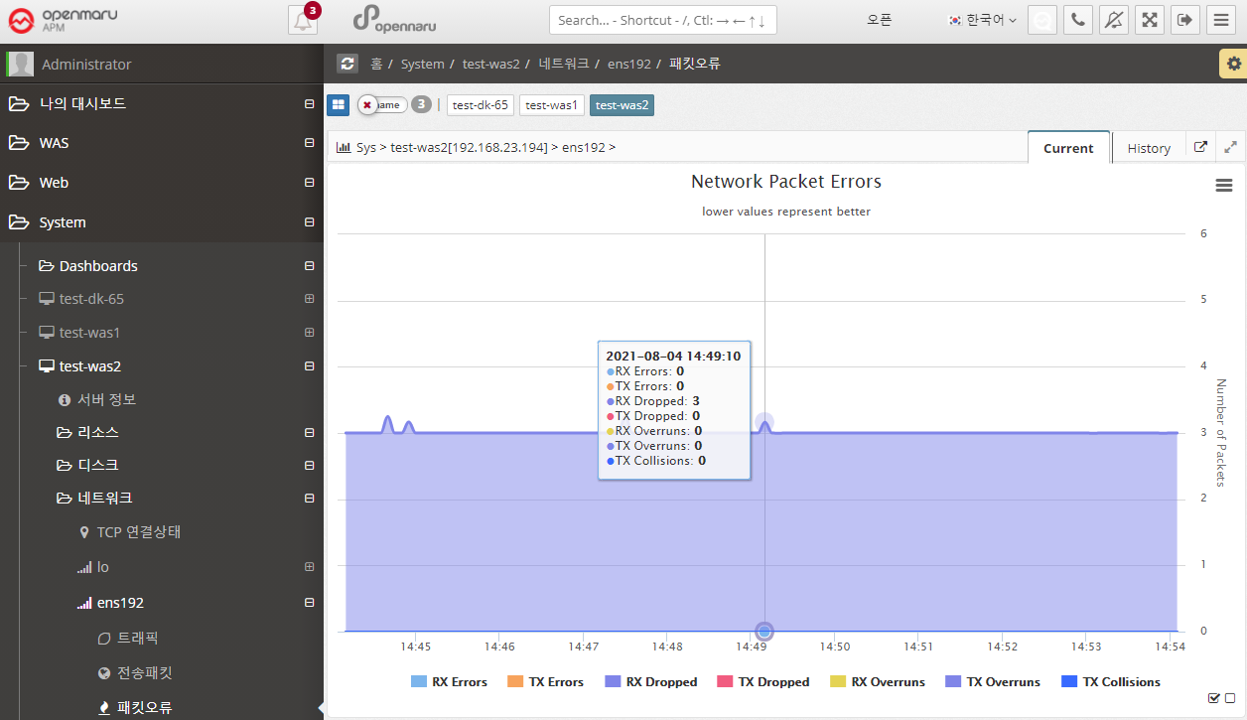Click the phone contact icon in header
Viewport: 1247px width, 720px height.
(1078, 20)
